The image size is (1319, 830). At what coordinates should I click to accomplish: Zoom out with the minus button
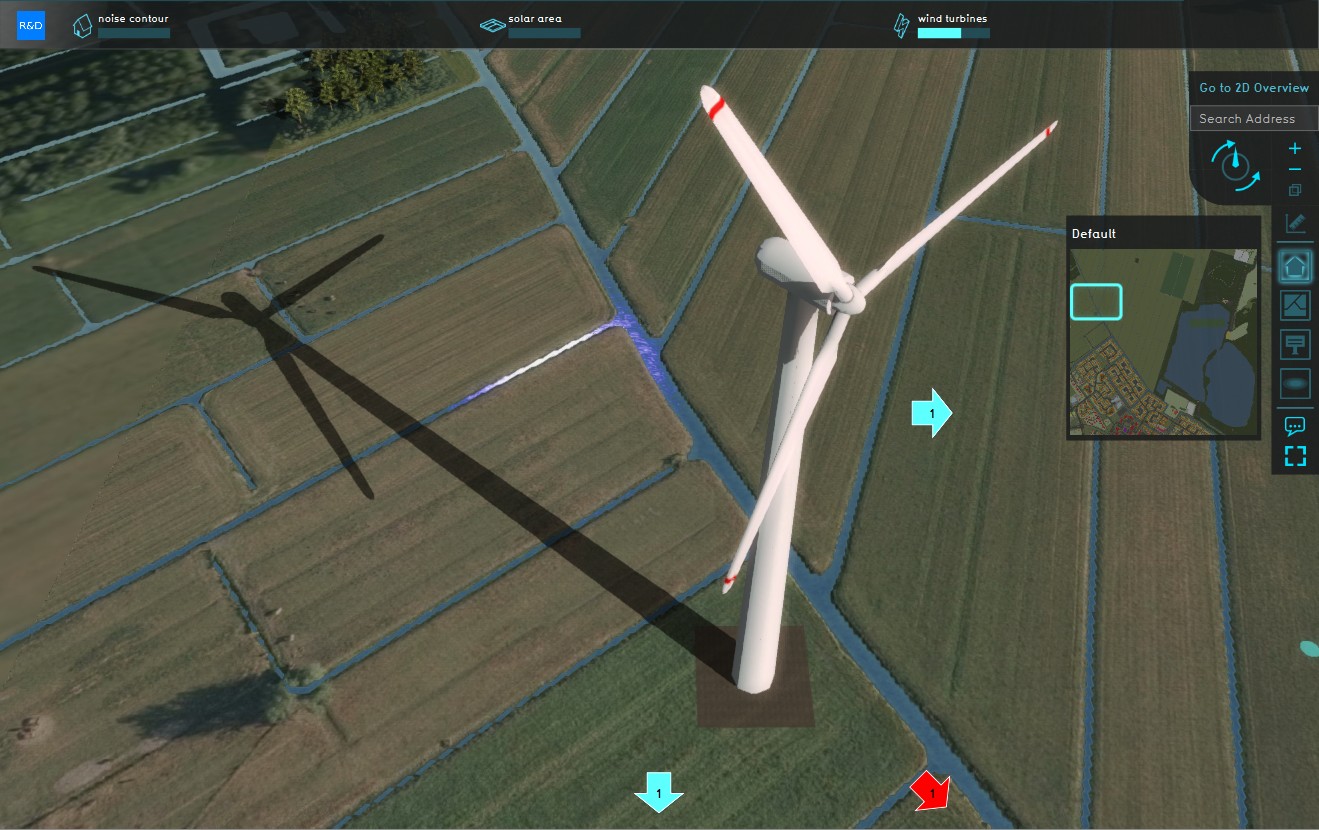[1295, 170]
